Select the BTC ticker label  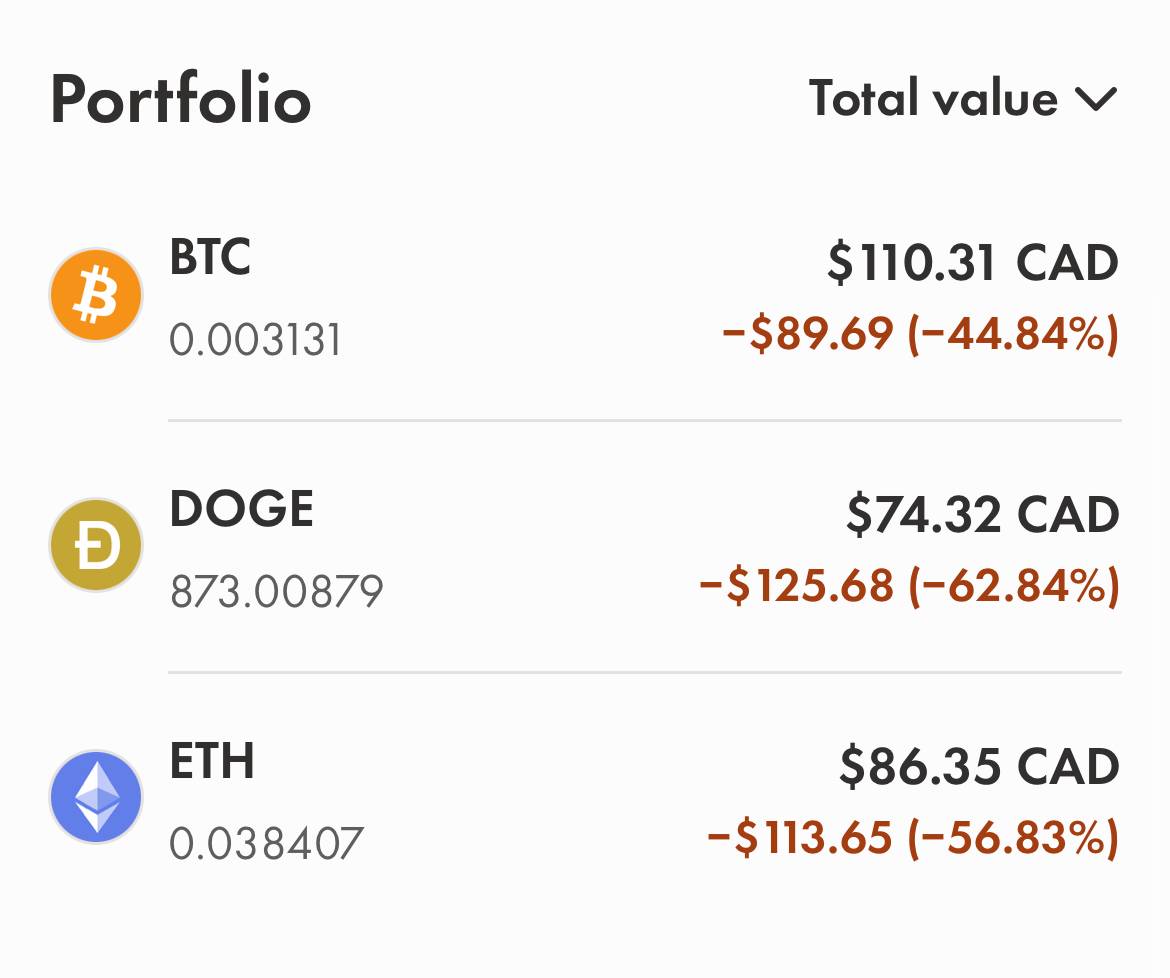pos(210,257)
